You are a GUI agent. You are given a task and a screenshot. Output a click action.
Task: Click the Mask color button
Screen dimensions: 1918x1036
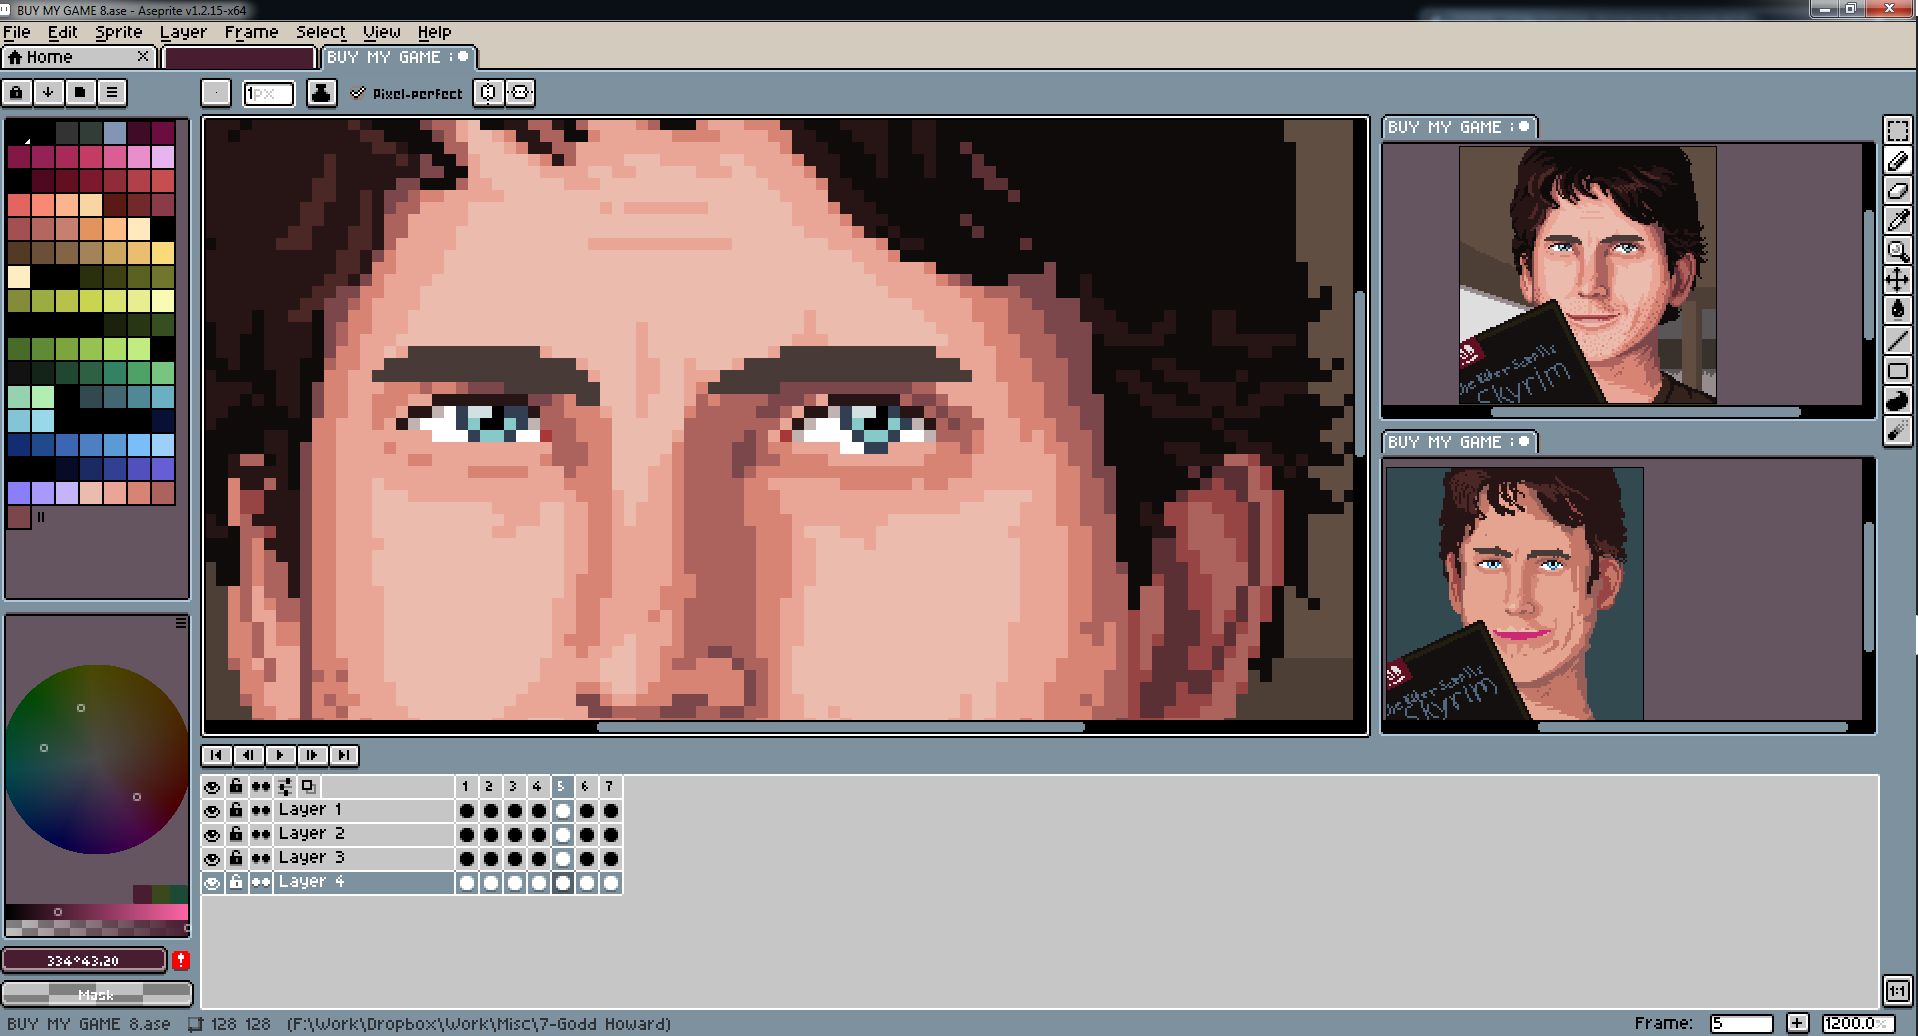click(97, 994)
